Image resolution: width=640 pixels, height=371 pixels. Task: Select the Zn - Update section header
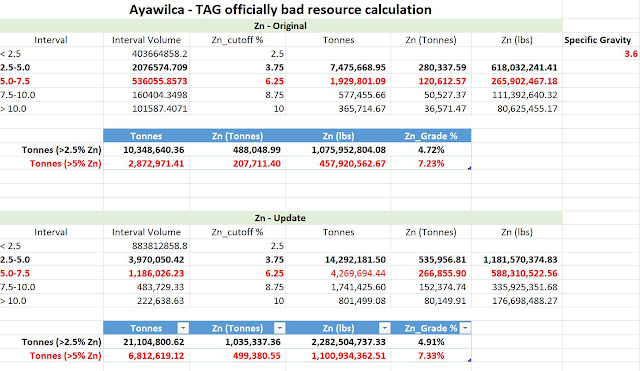(x=281, y=218)
